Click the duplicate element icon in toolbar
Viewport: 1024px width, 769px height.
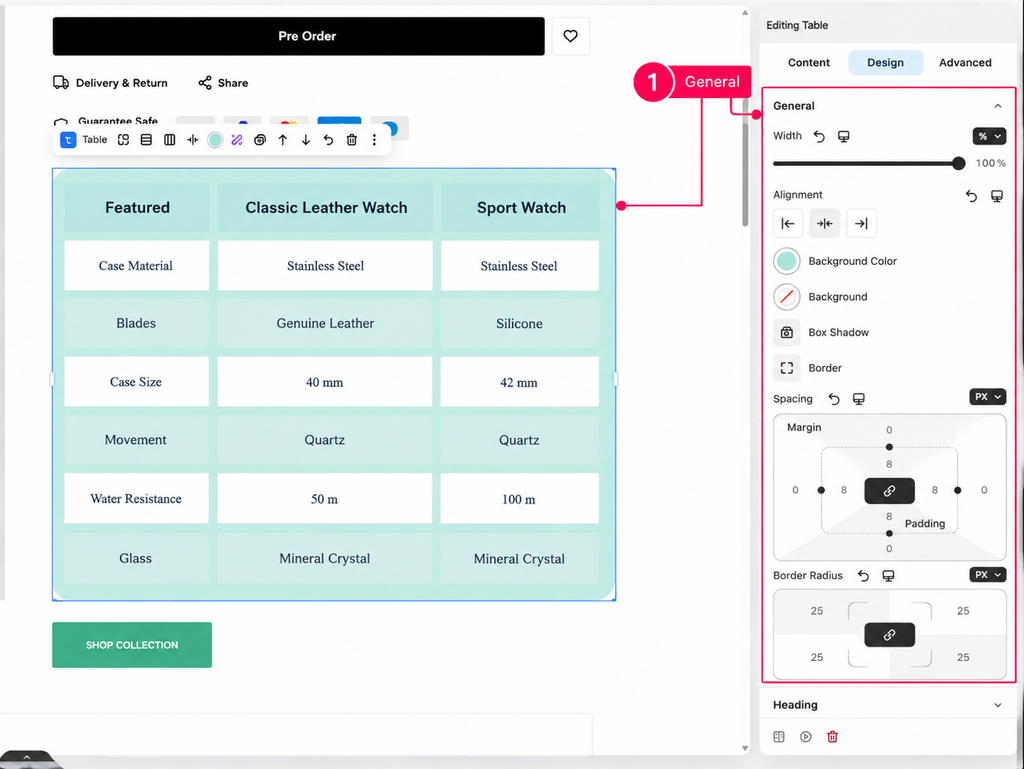pyautogui.click(x=260, y=140)
